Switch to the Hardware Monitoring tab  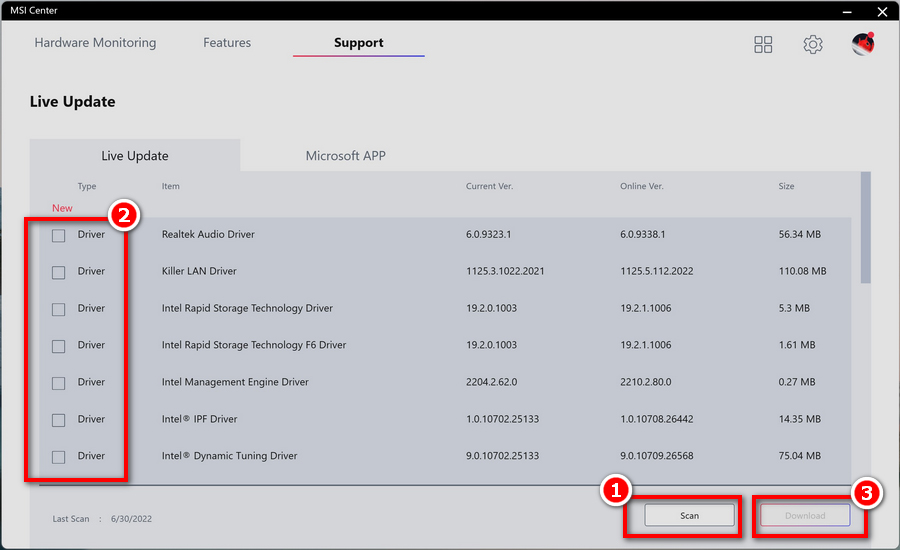[95, 42]
